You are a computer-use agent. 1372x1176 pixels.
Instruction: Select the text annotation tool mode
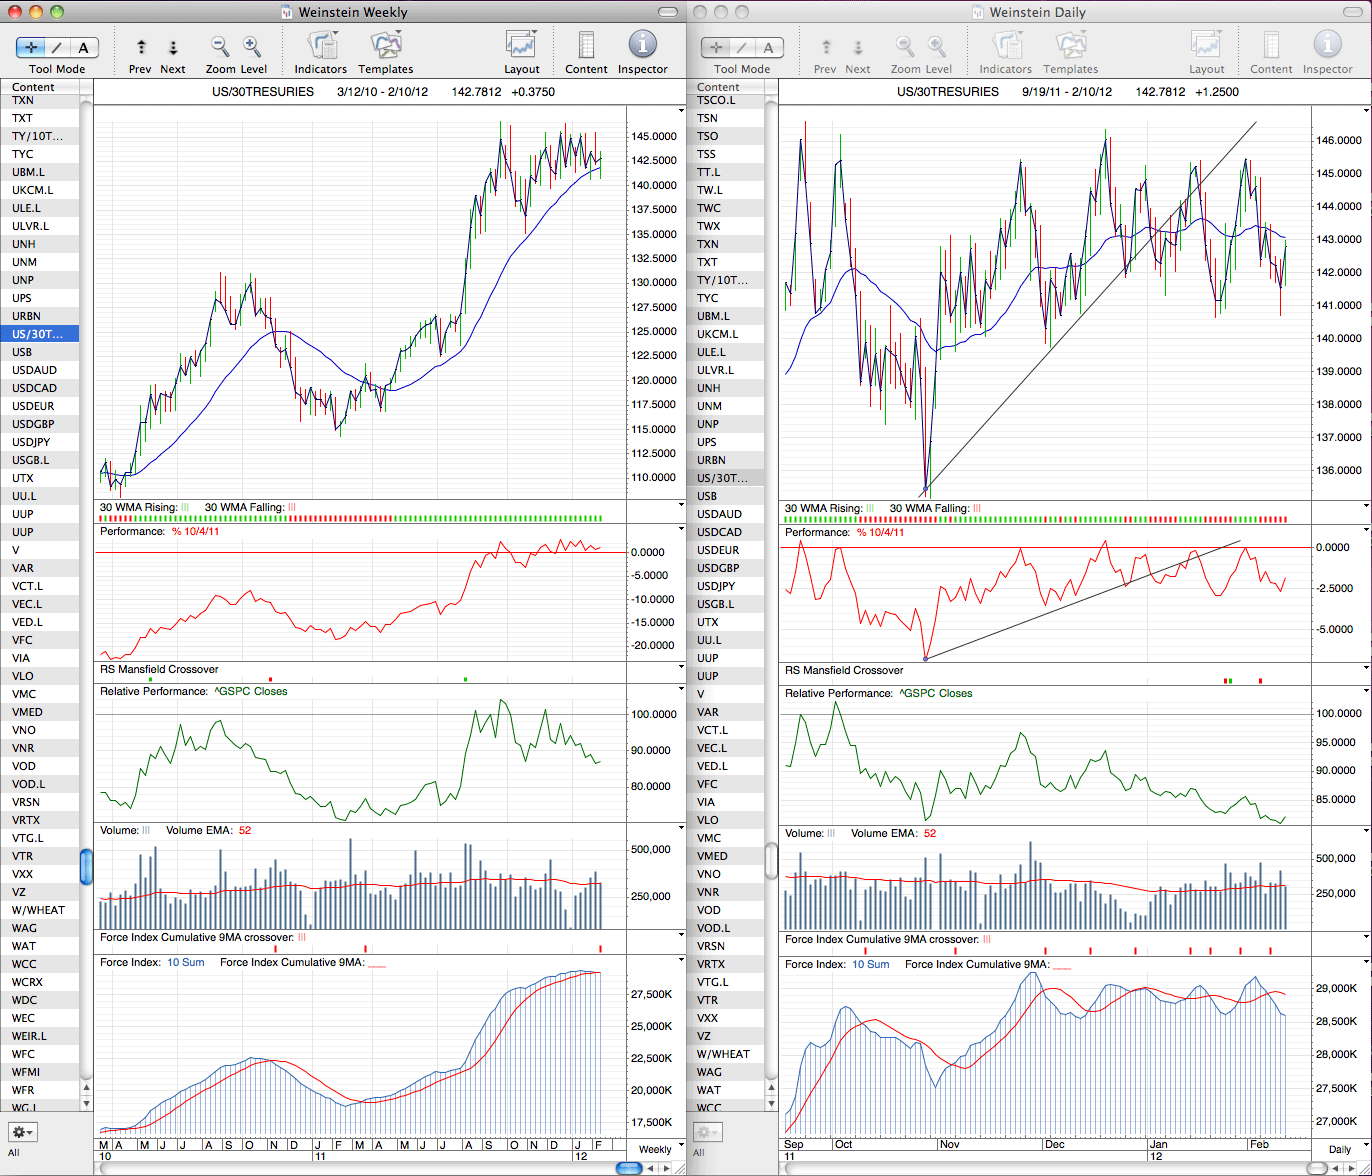(84, 47)
